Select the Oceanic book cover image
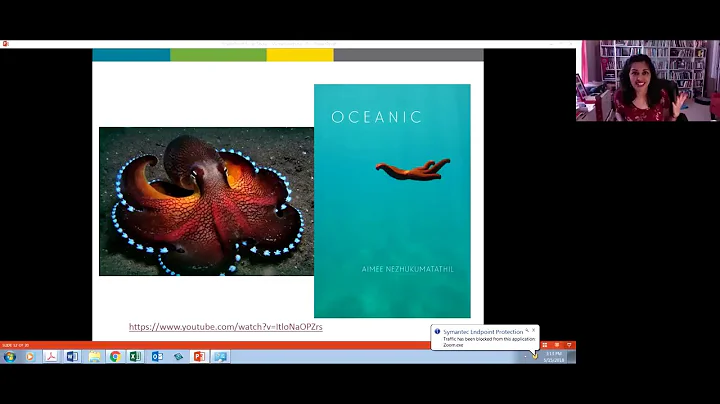 [x=392, y=201]
